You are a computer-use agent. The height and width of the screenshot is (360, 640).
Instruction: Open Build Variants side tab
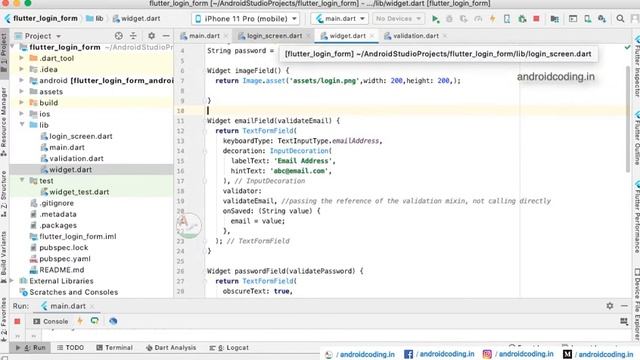pos(4,257)
